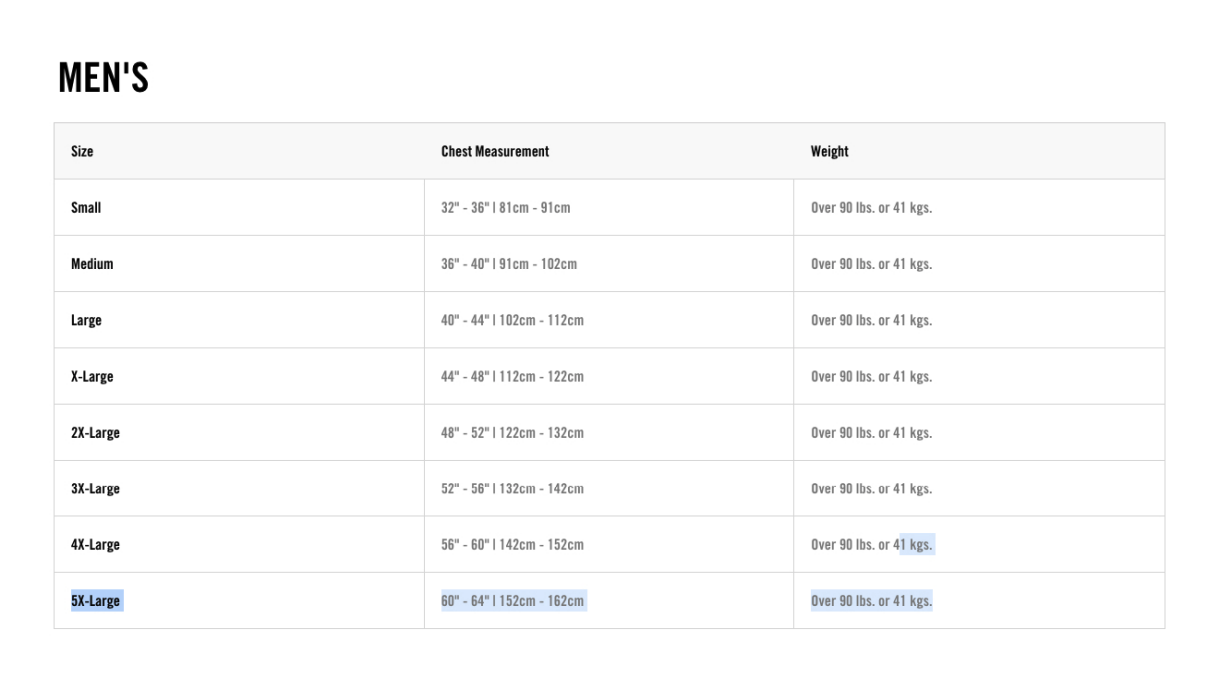Click chest measurement 40" - 44" | 102cm - 112cm
This screenshot has width=1211, height=677.
(512, 320)
